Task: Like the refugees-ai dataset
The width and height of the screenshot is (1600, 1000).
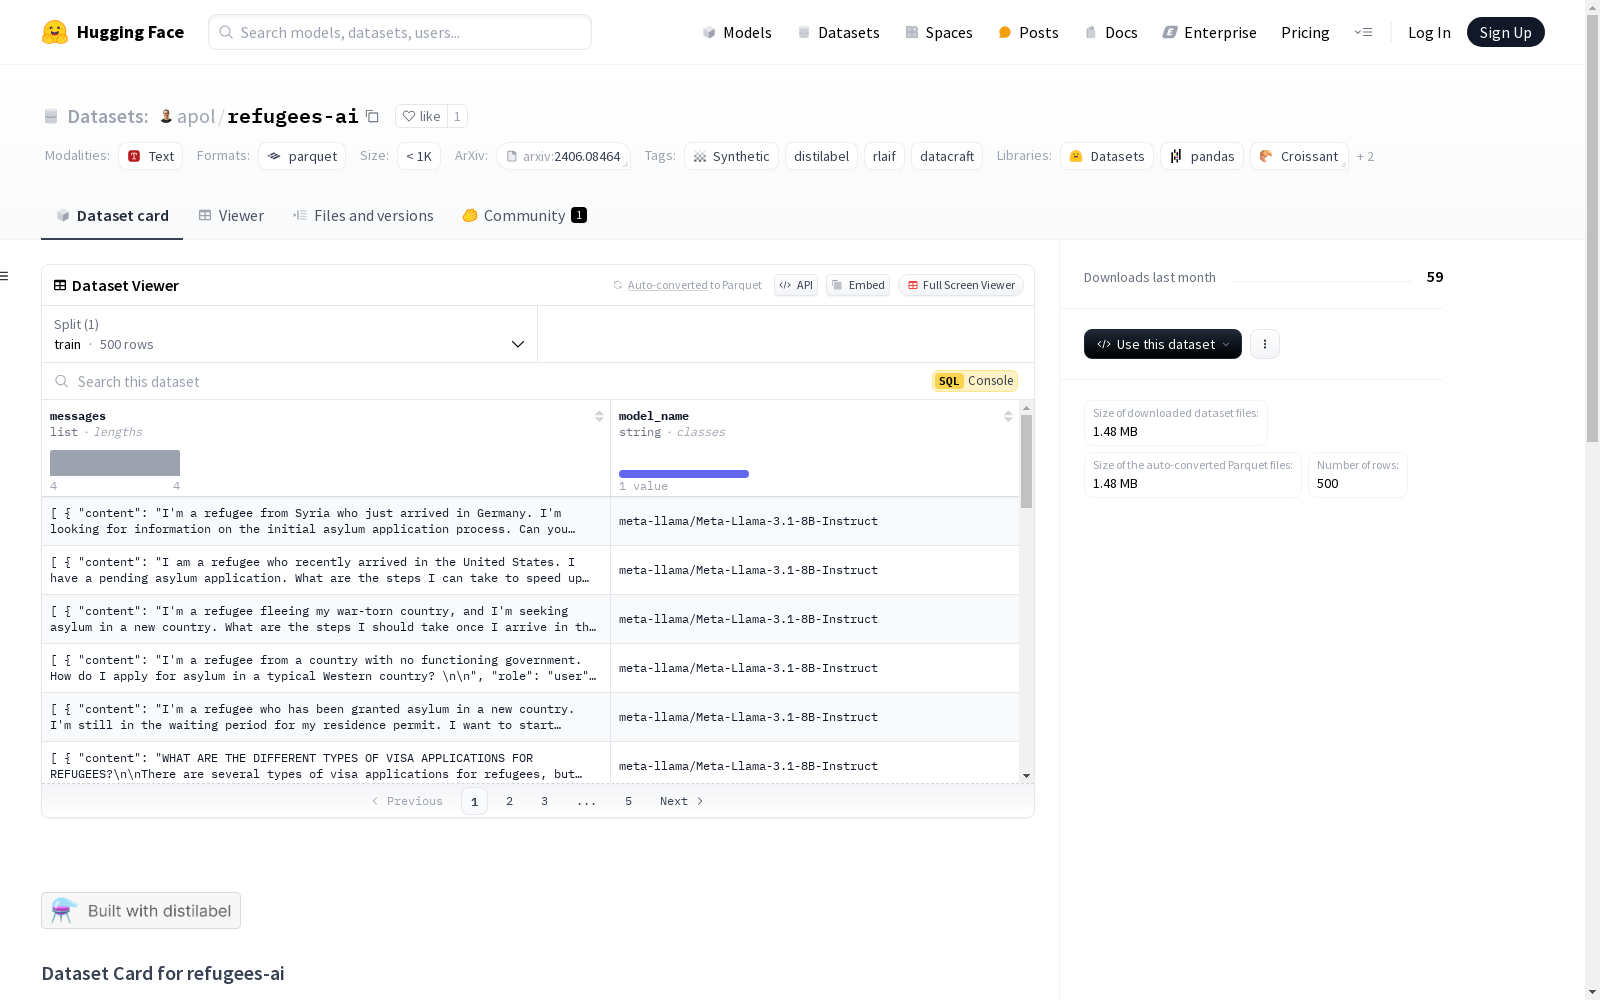Action: tap(421, 116)
